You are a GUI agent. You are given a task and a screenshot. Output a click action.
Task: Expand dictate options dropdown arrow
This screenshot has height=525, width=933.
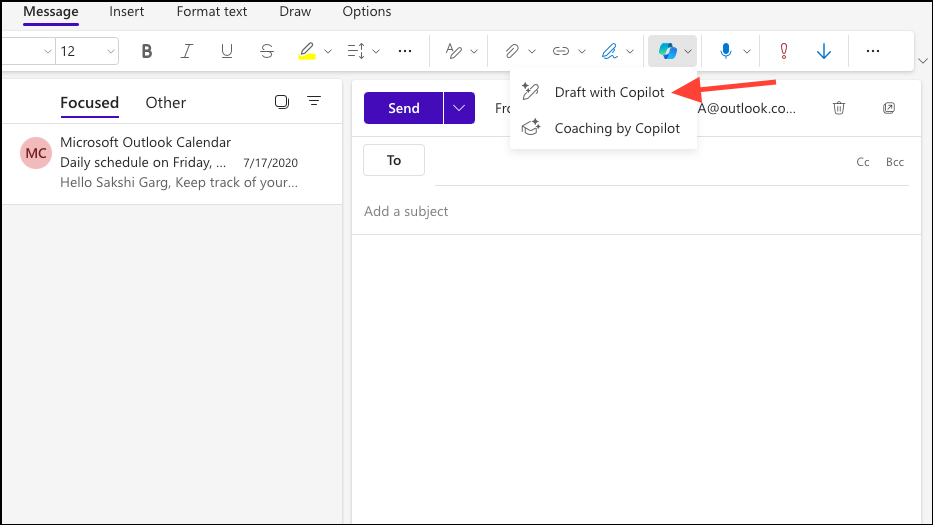(747, 52)
